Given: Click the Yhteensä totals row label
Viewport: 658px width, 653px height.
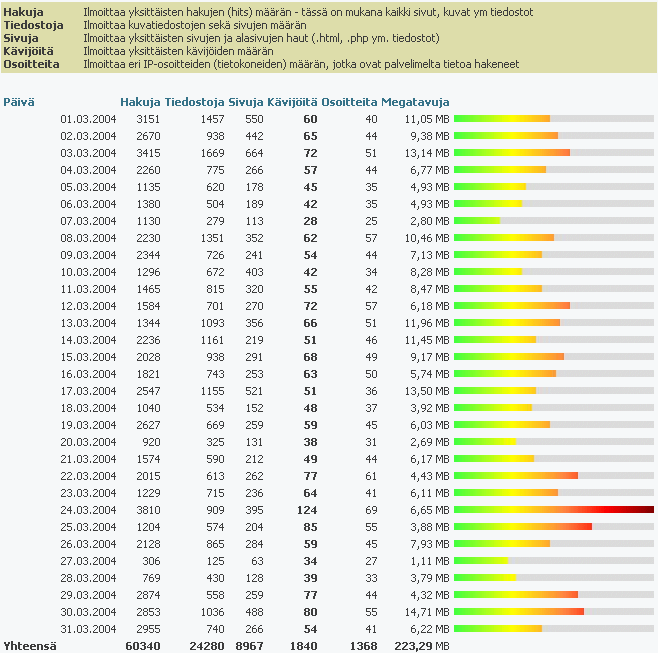Looking at the screenshot, I should coord(30,646).
